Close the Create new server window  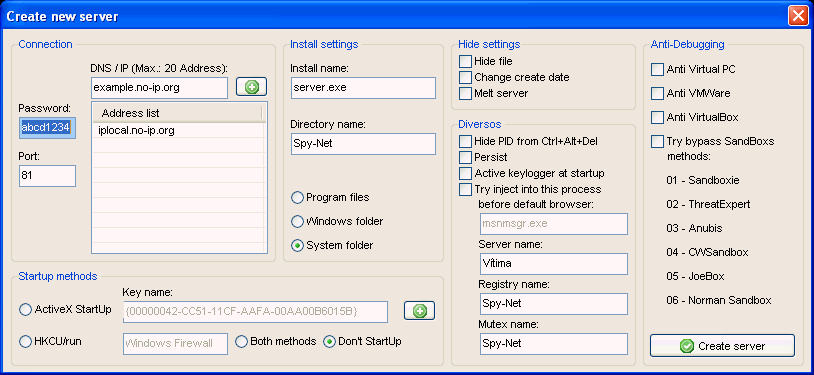pyautogui.click(x=797, y=16)
